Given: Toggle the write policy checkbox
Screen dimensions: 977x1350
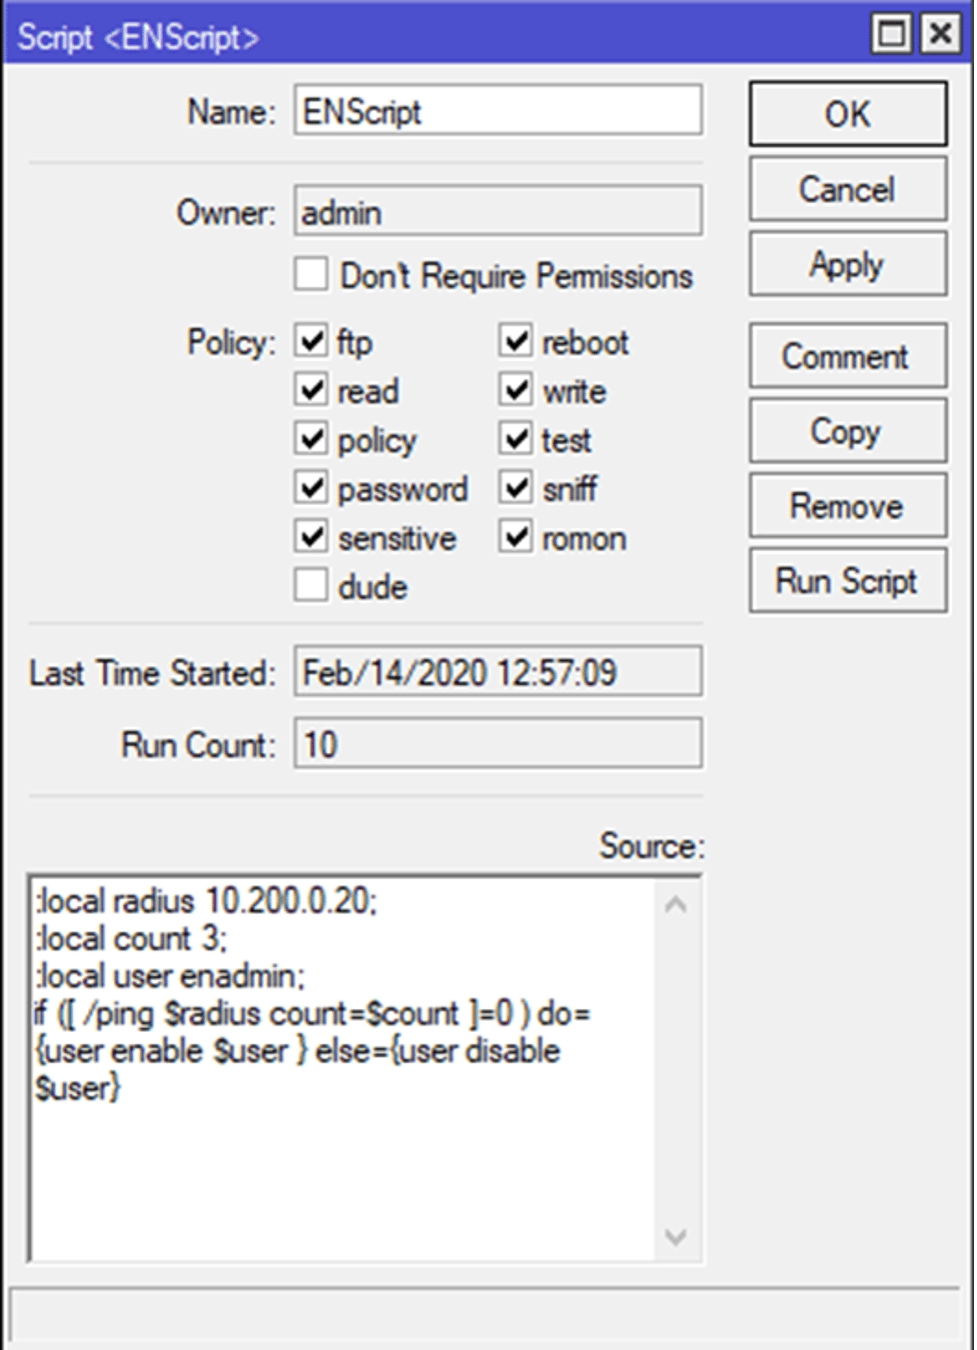Looking at the screenshot, I should (x=516, y=390).
